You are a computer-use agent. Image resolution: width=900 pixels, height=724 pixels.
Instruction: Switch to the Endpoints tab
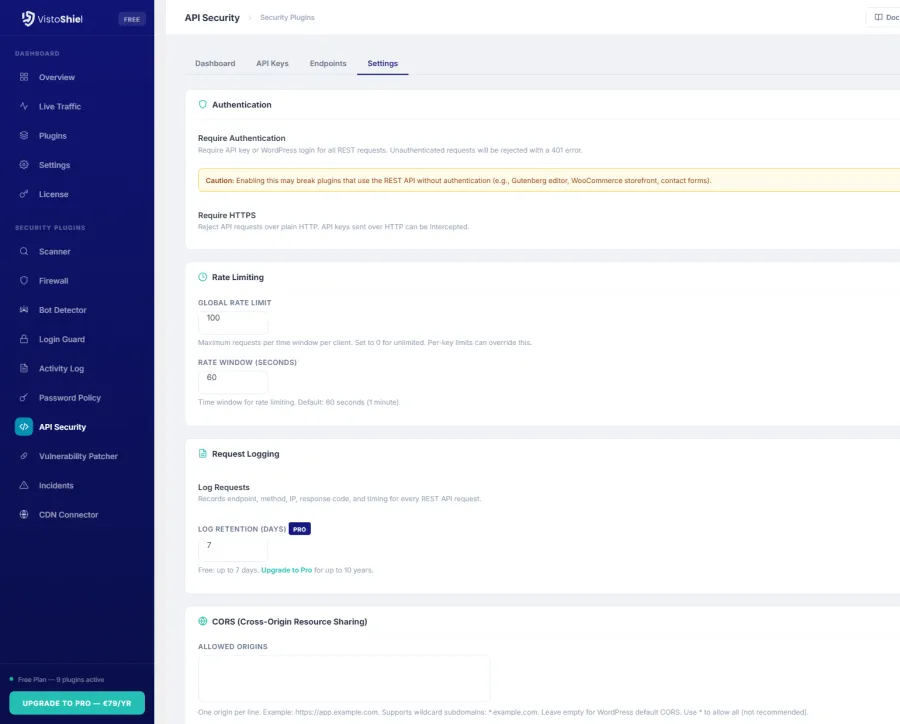click(328, 63)
